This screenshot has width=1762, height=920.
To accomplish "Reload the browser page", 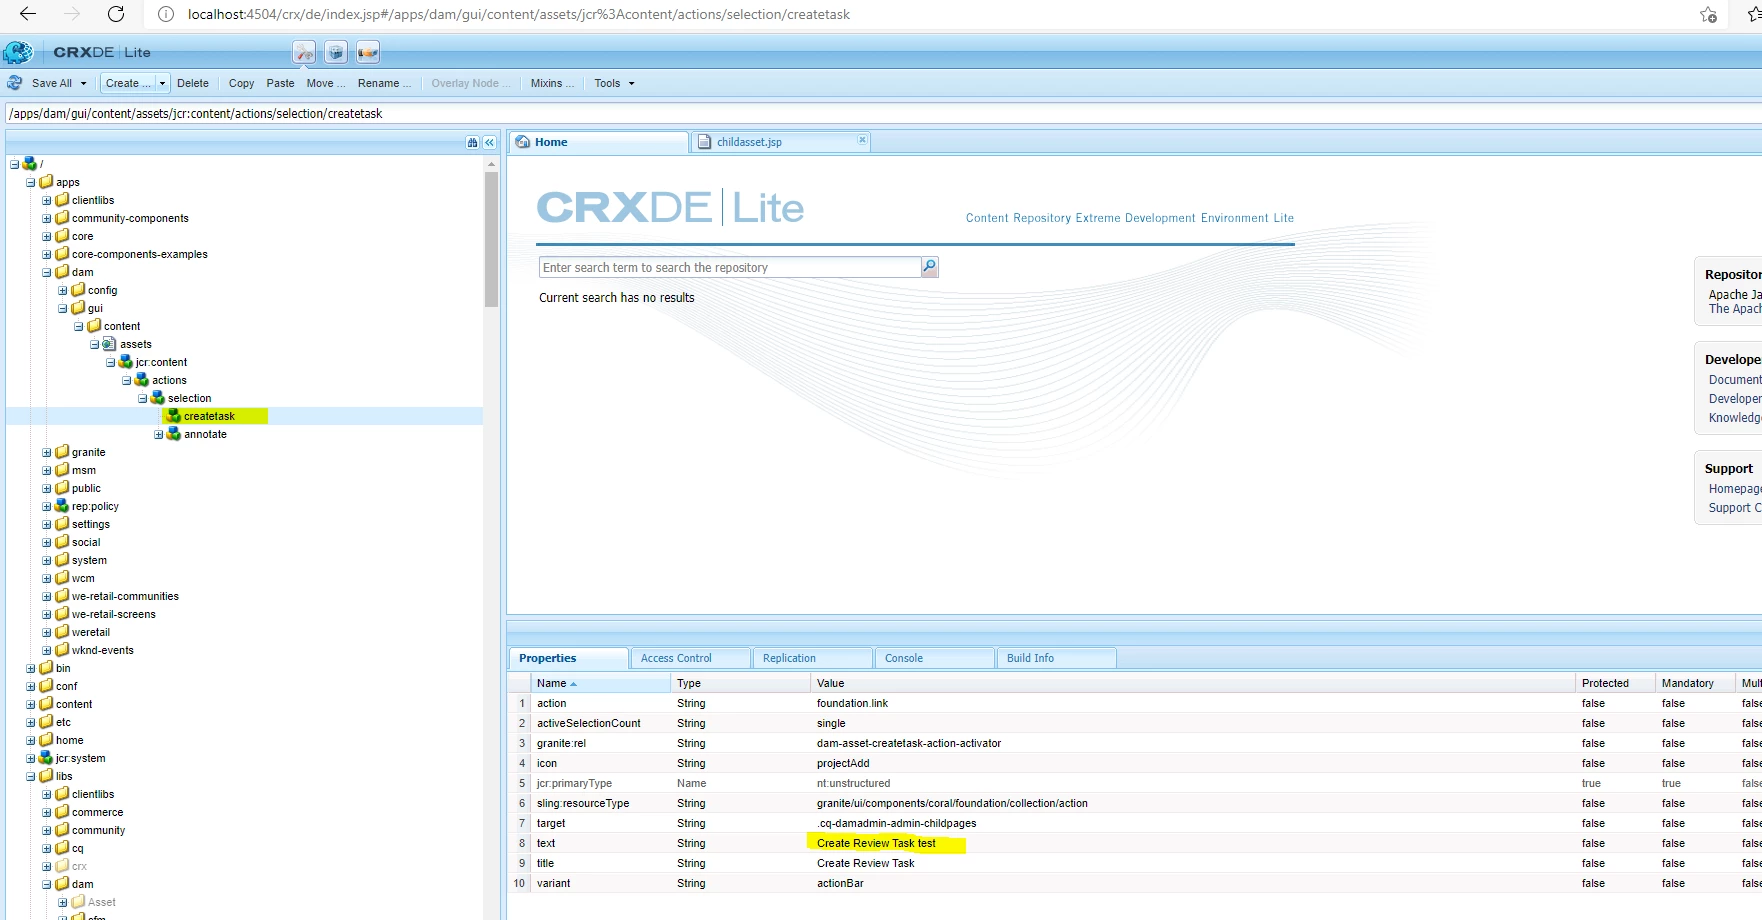I will click(x=116, y=14).
